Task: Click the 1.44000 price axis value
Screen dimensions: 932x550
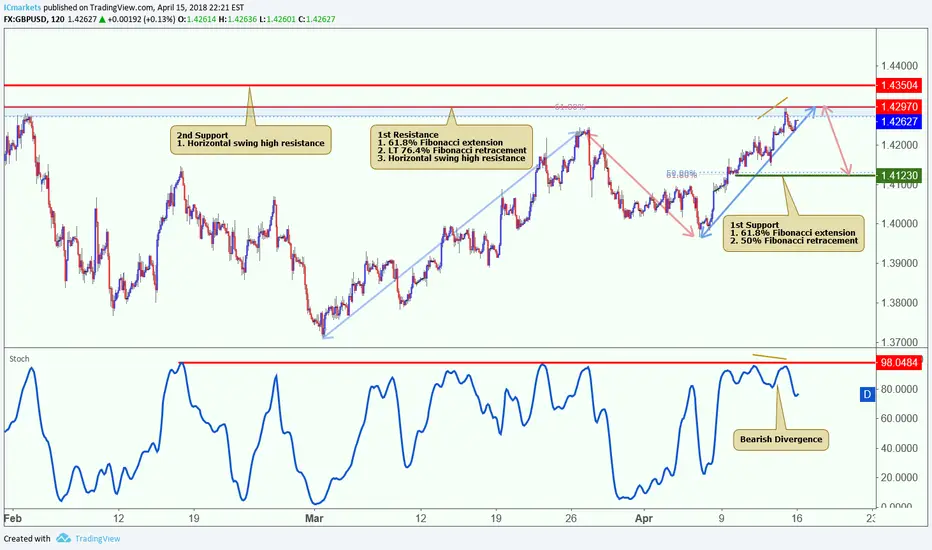Action: (x=900, y=65)
